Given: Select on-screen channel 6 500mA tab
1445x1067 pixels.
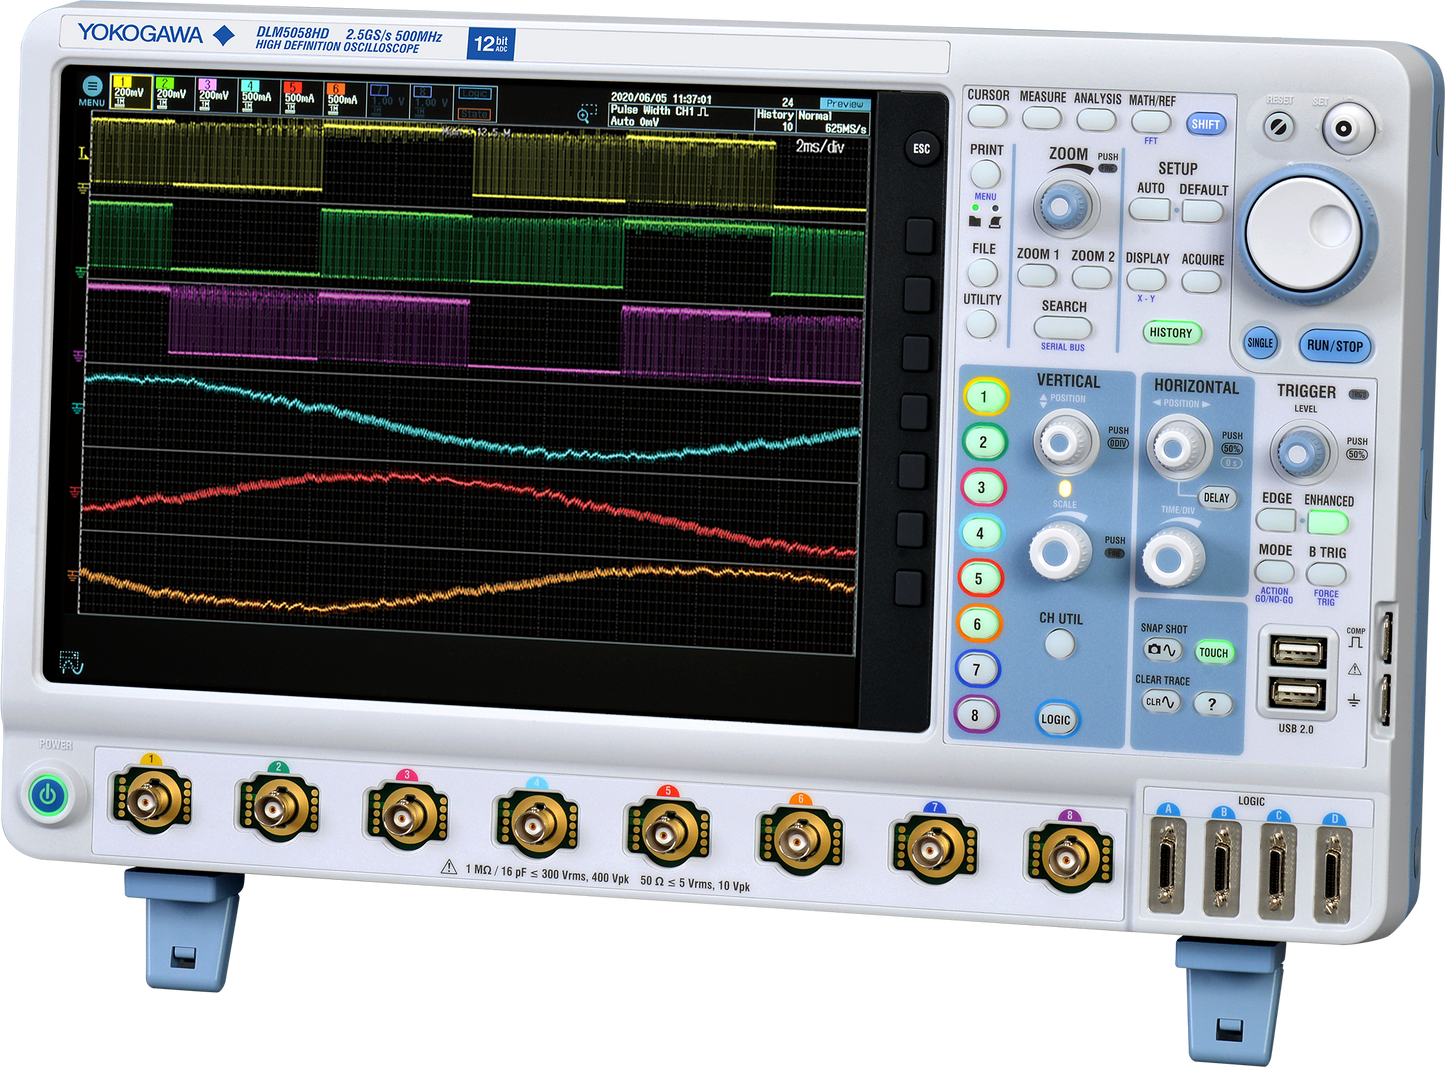Looking at the screenshot, I should click(344, 99).
